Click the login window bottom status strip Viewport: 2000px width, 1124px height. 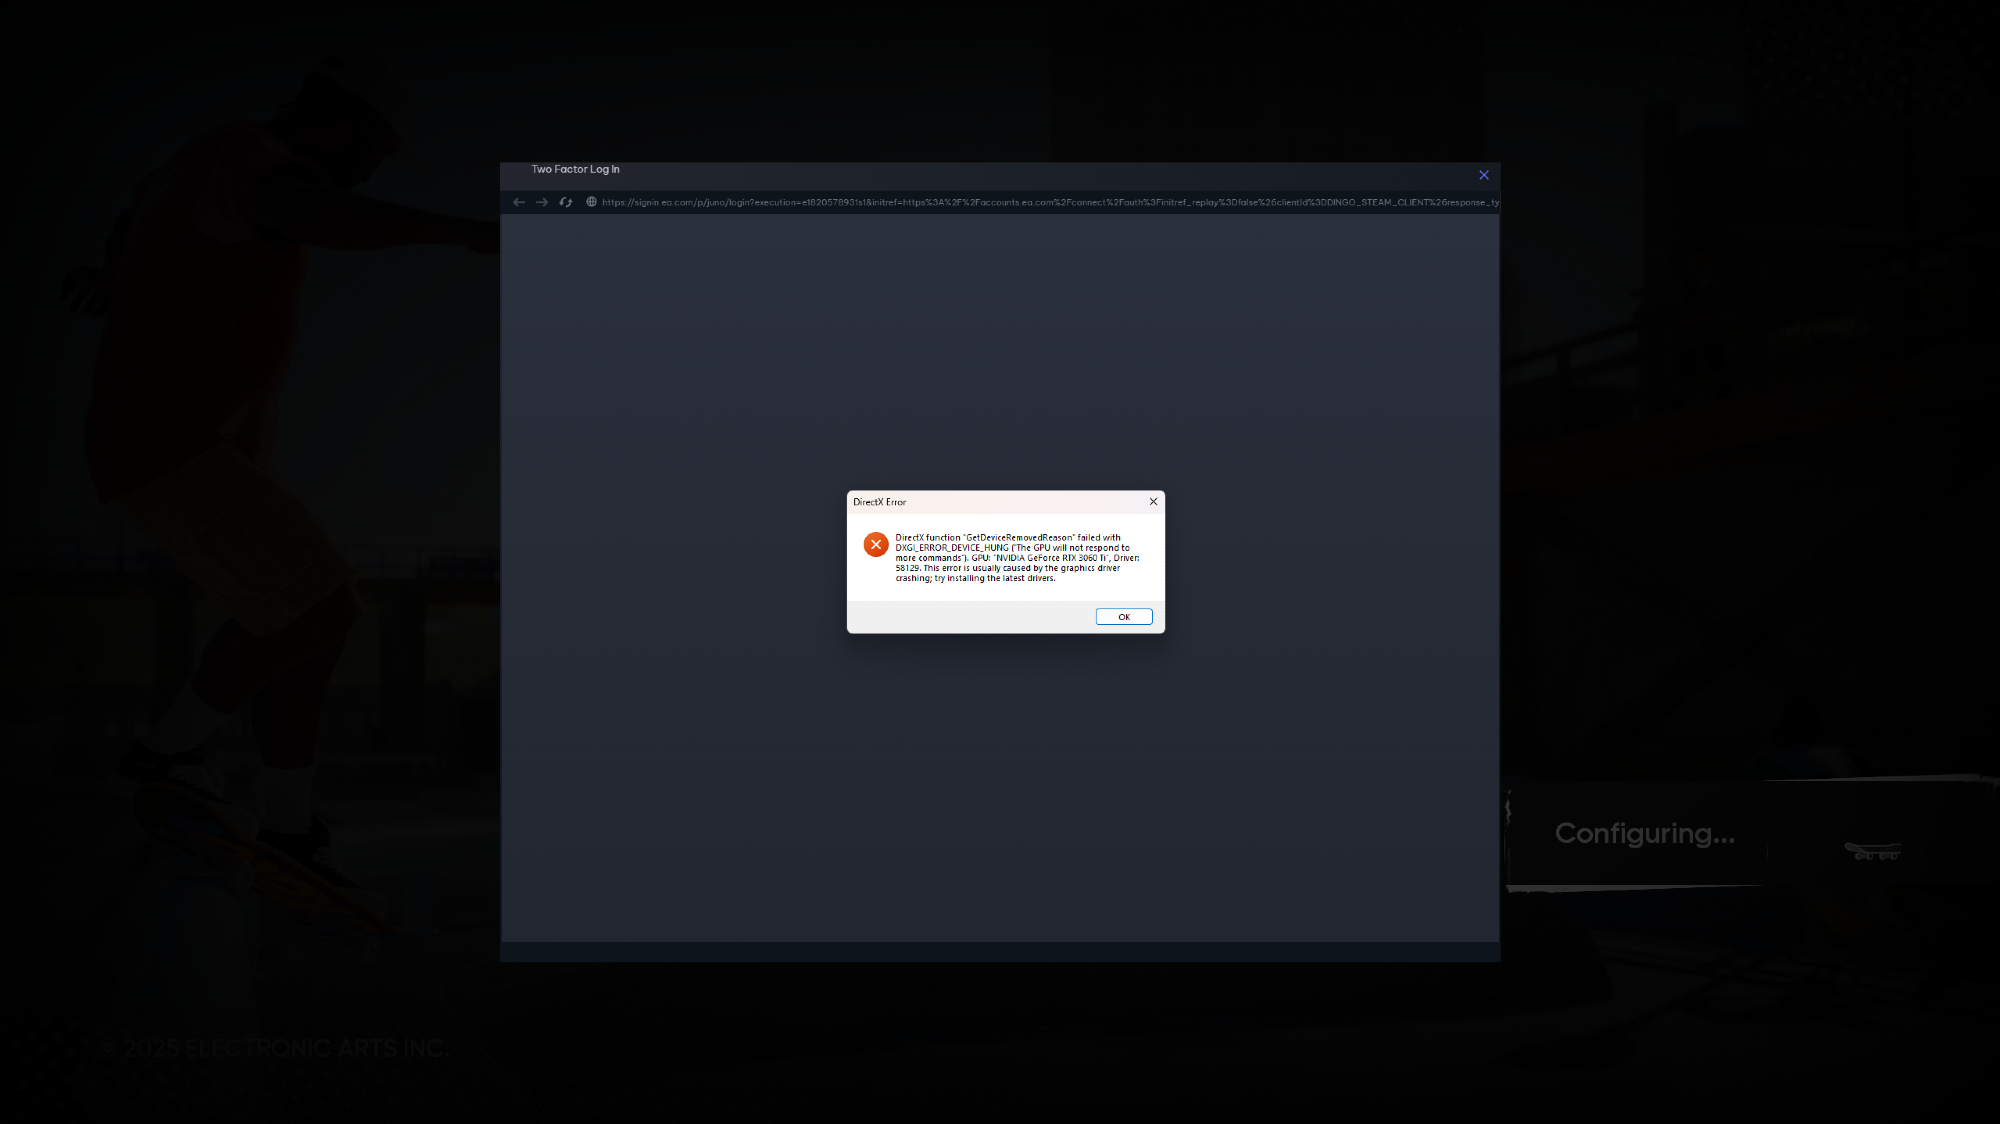pos(1000,951)
